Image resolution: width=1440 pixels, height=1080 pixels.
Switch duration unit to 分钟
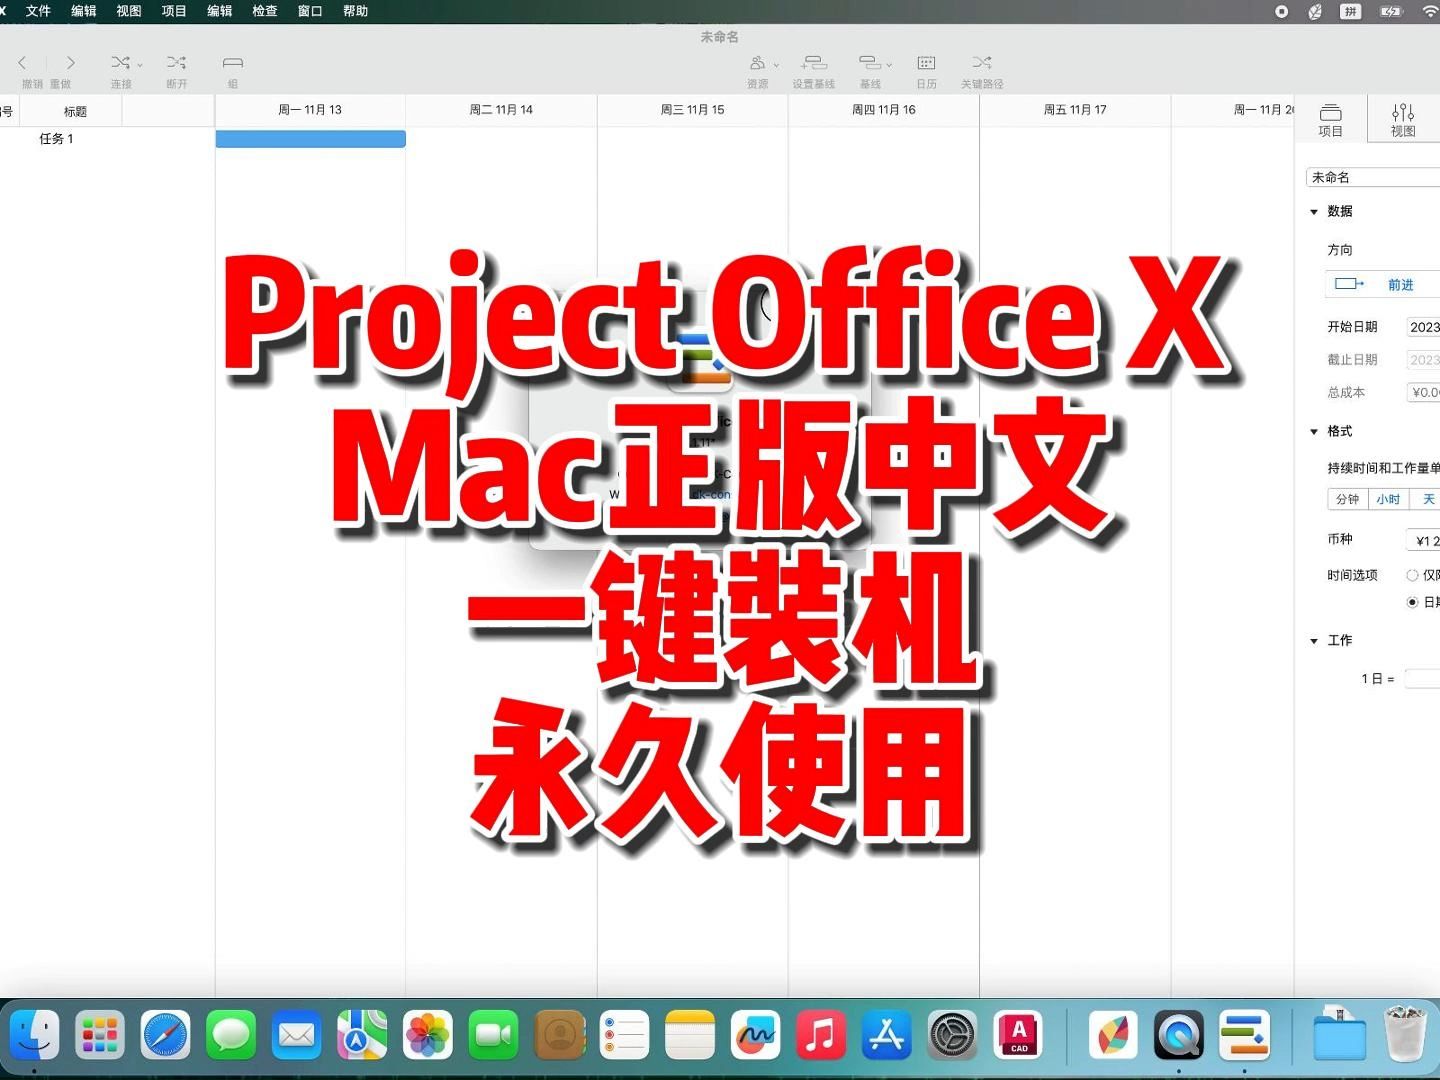(1347, 498)
